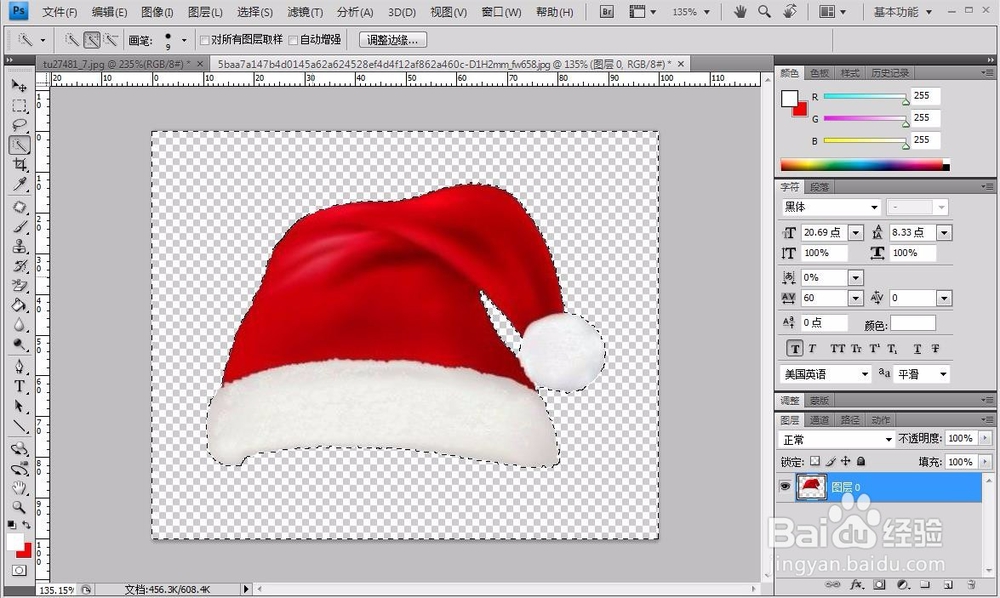Switch to the 历史记录 tab
1000x598 pixels.
[x=890, y=73]
